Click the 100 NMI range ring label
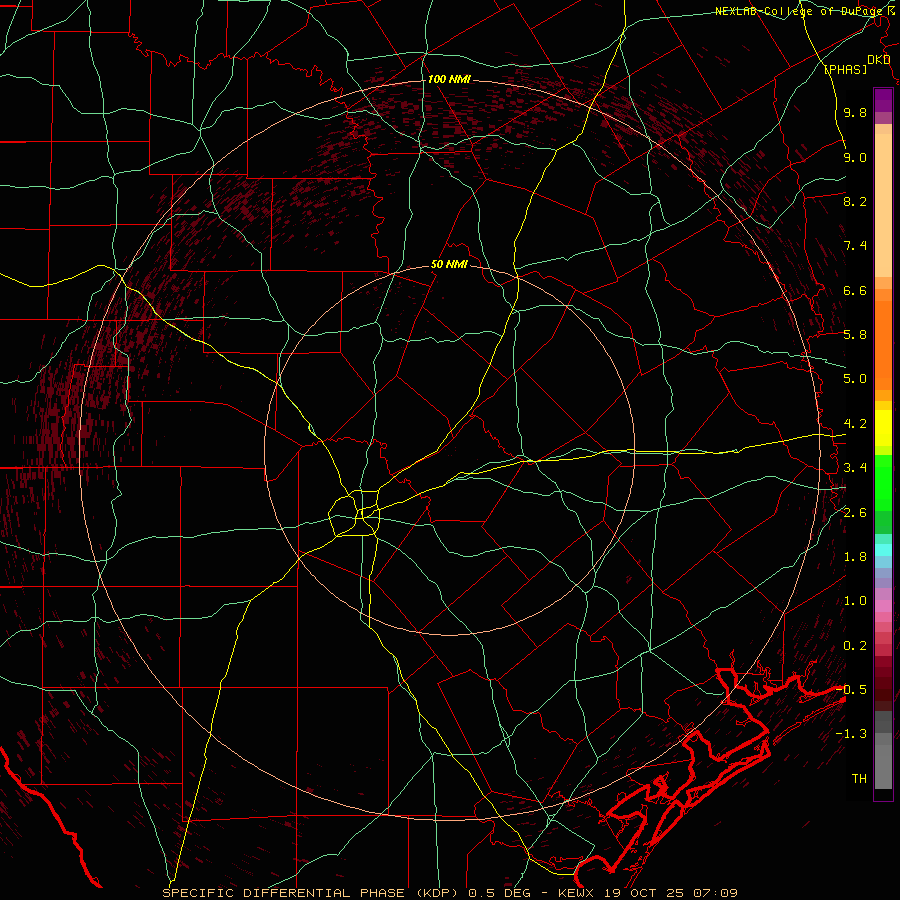The width and height of the screenshot is (900, 900). (449, 79)
